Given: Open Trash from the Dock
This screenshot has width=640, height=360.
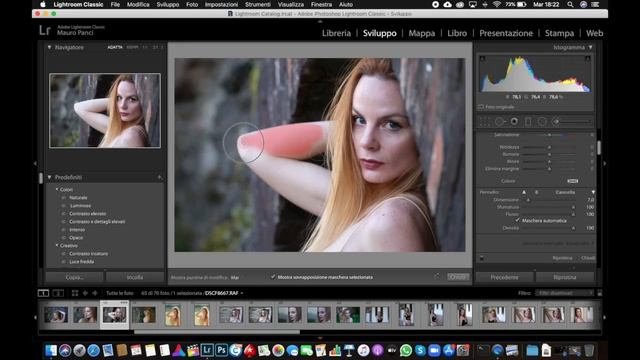Looking at the screenshot, I should point(589,350).
